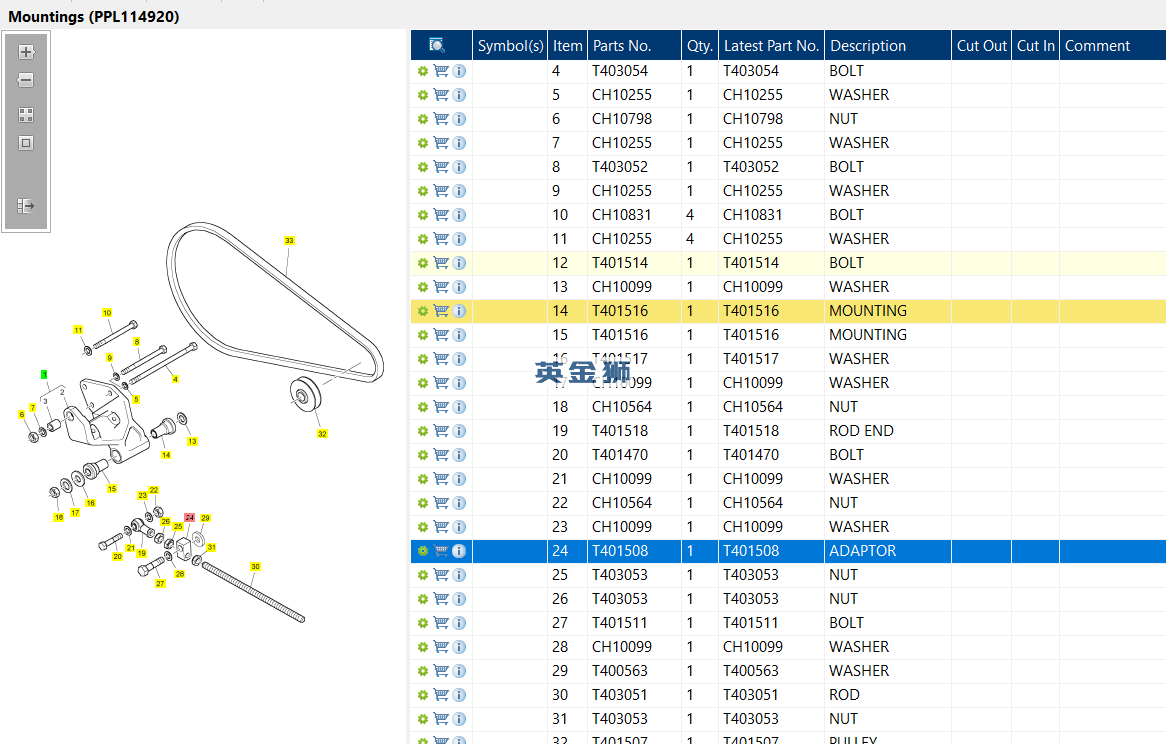Sort by Latest Part No. column
The width and height of the screenshot is (1166, 744).
tap(771, 45)
